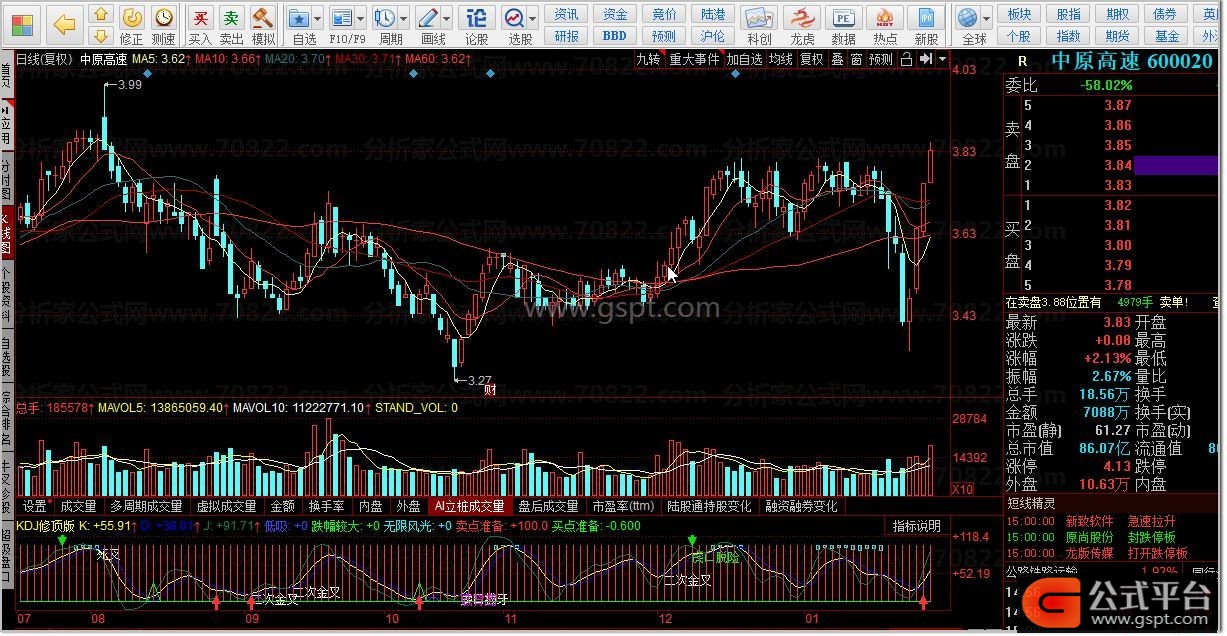This screenshot has height=636, width=1227.
Task: Open the 卖出 sell order icon
Action: pos(231,17)
